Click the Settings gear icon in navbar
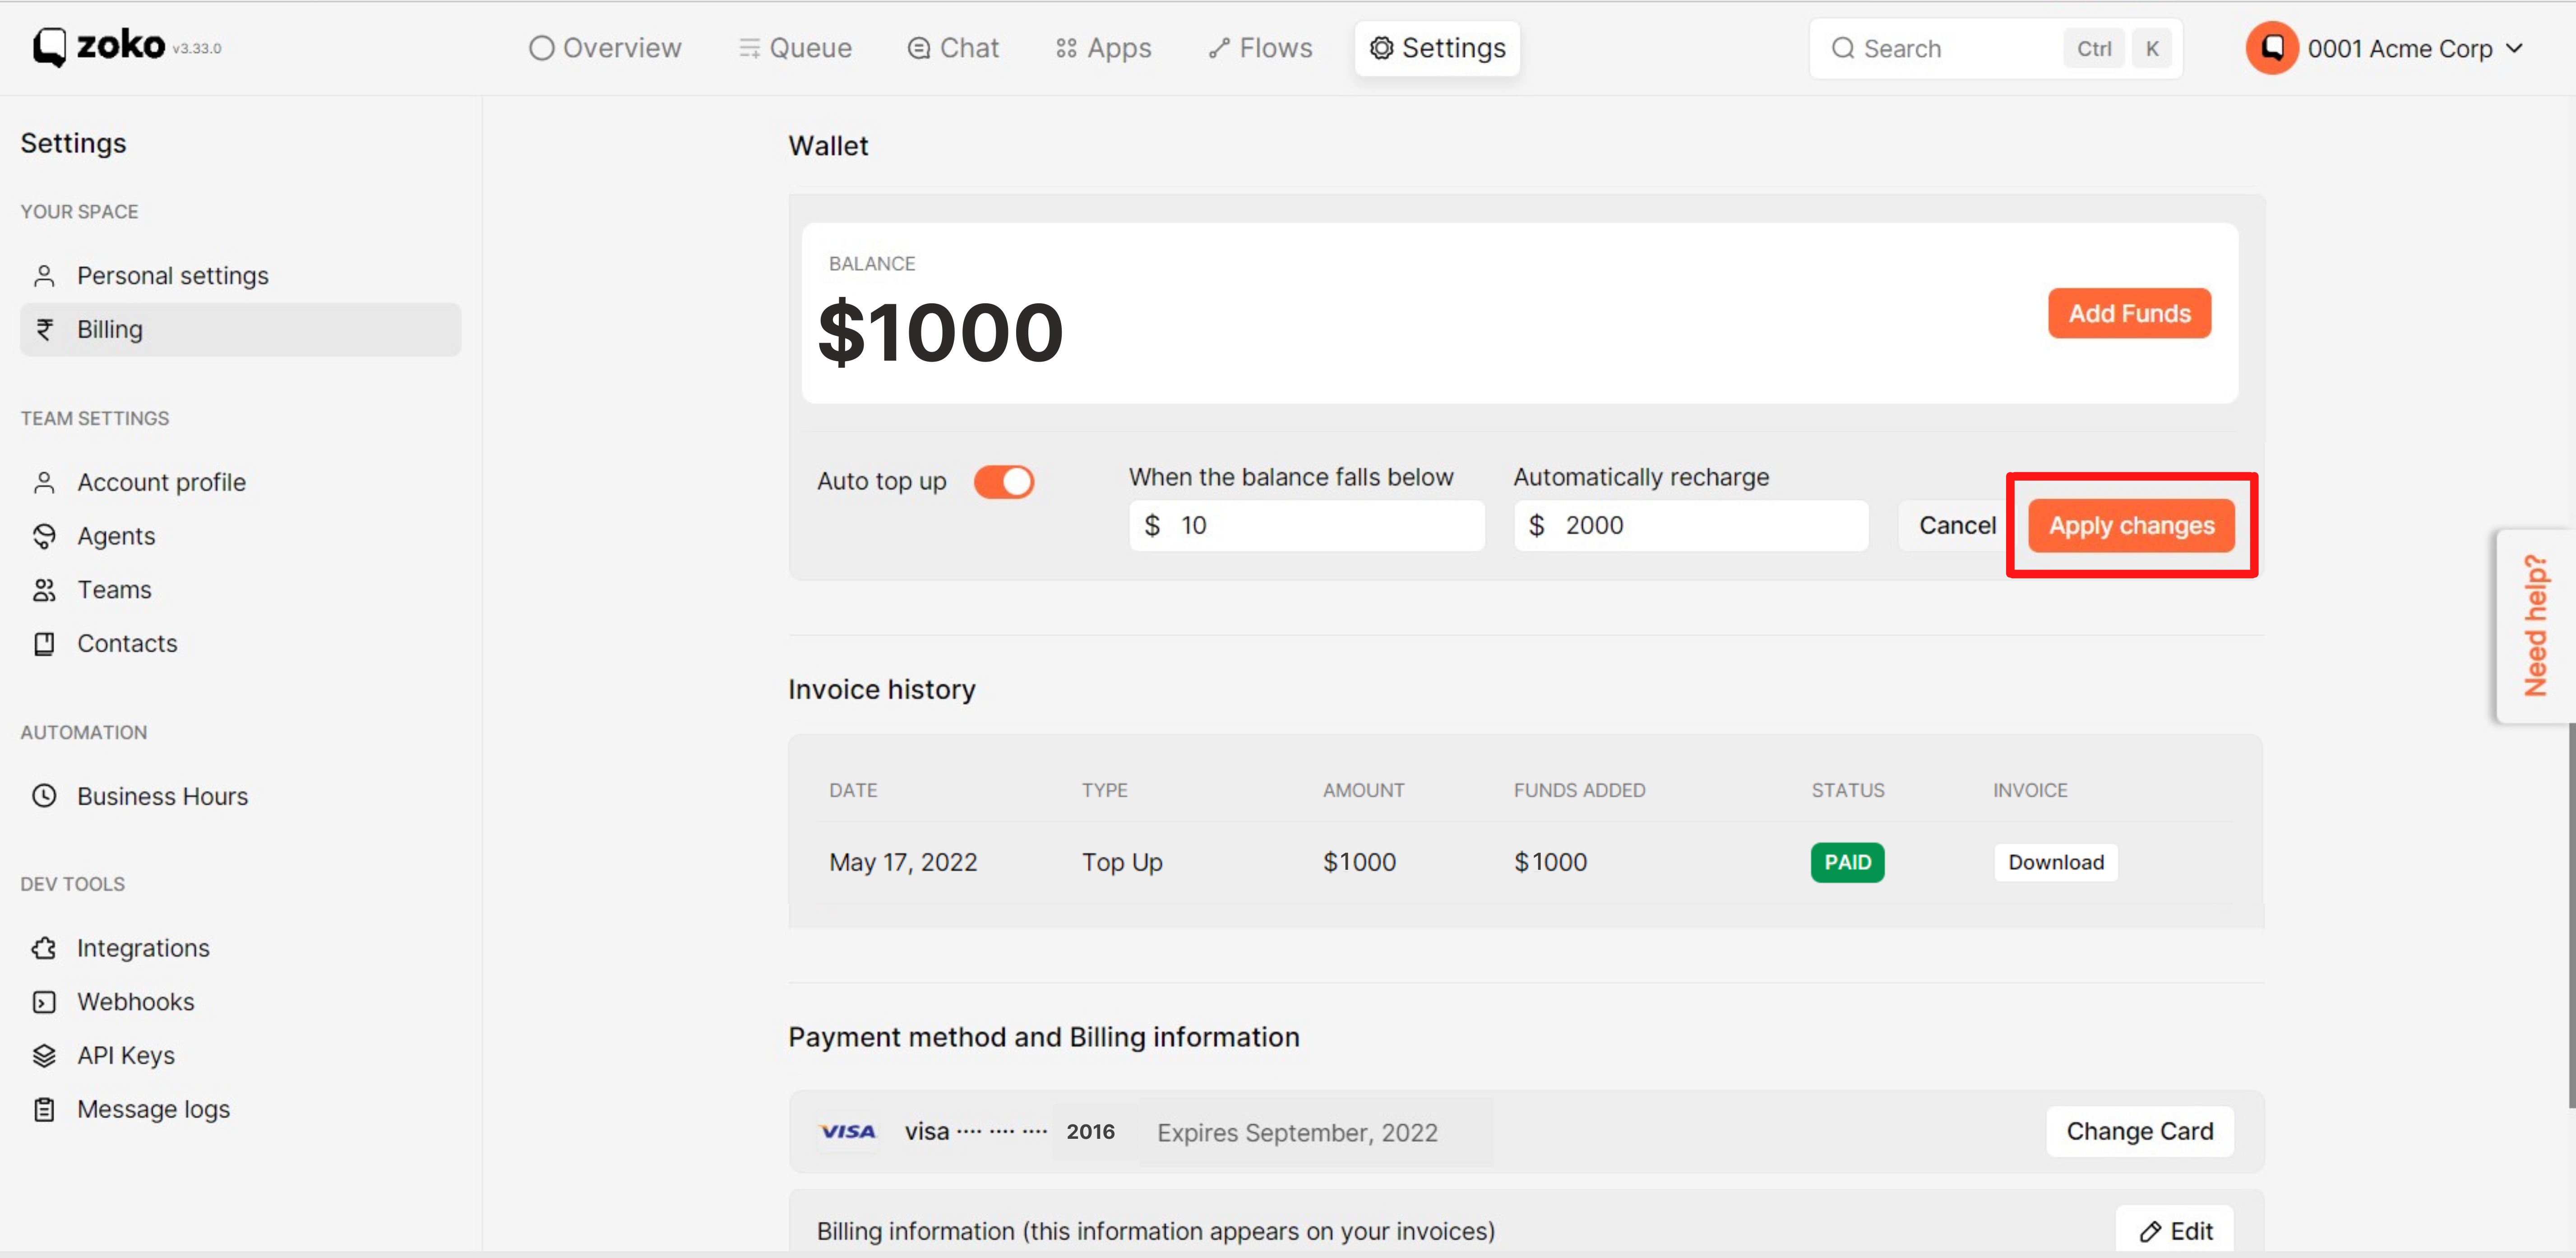This screenshot has height=1258, width=2576. 1381,48
